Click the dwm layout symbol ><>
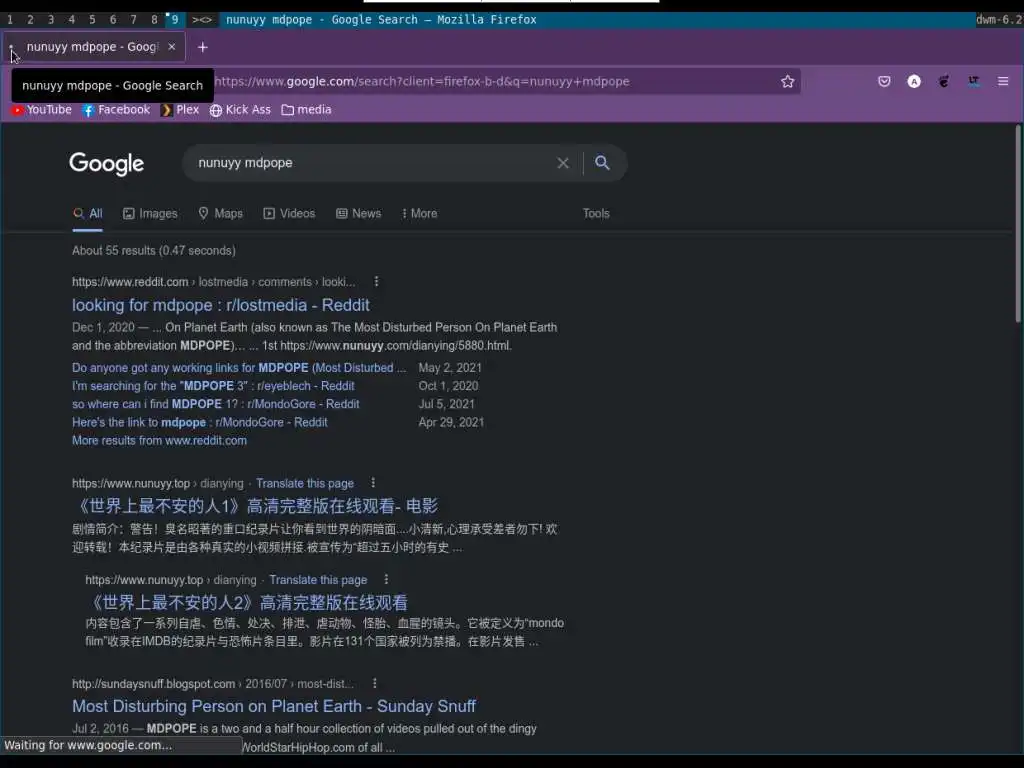This screenshot has height=768, width=1024. click(x=202, y=20)
